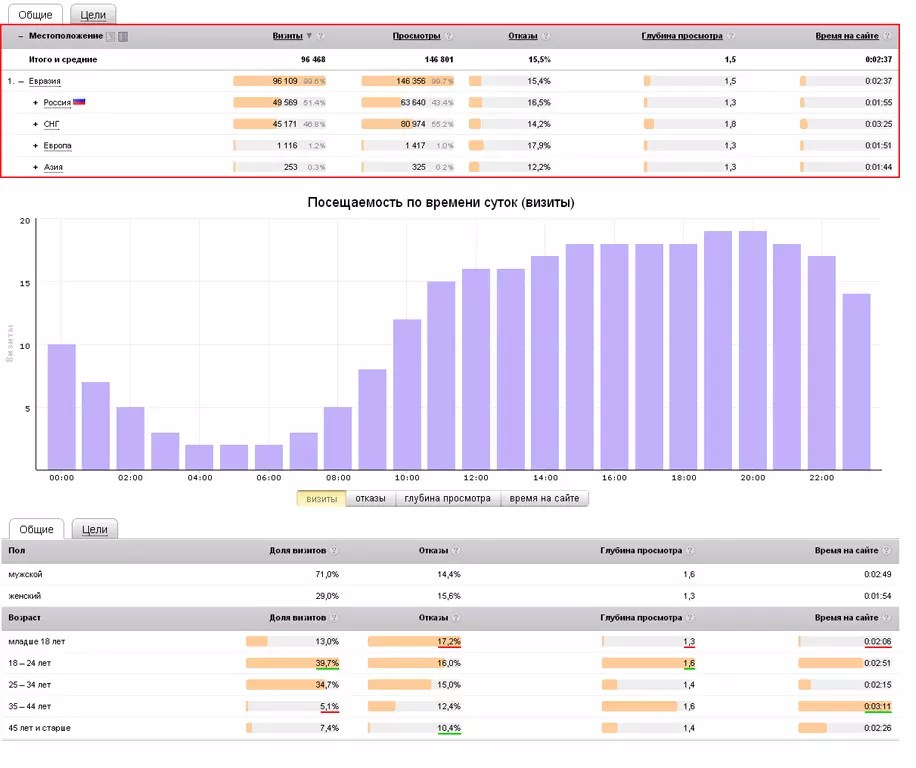Click the help icon by Время на сайте in top table
Screen dimensions: 916x768
887,36
